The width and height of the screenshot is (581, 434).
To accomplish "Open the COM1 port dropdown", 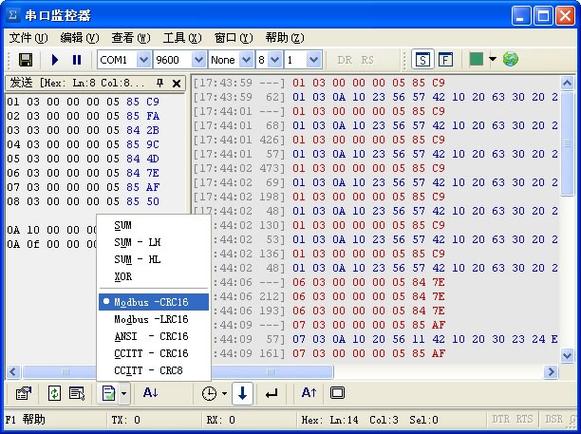I will (x=143, y=60).
